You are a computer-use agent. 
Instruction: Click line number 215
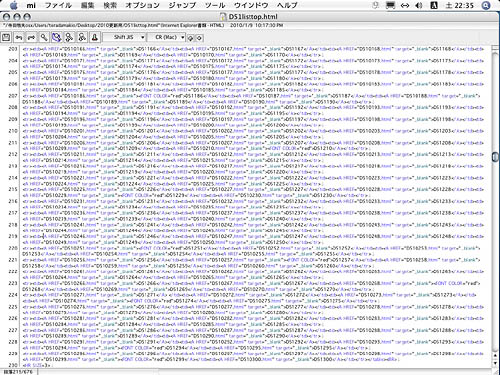point(13,189)
